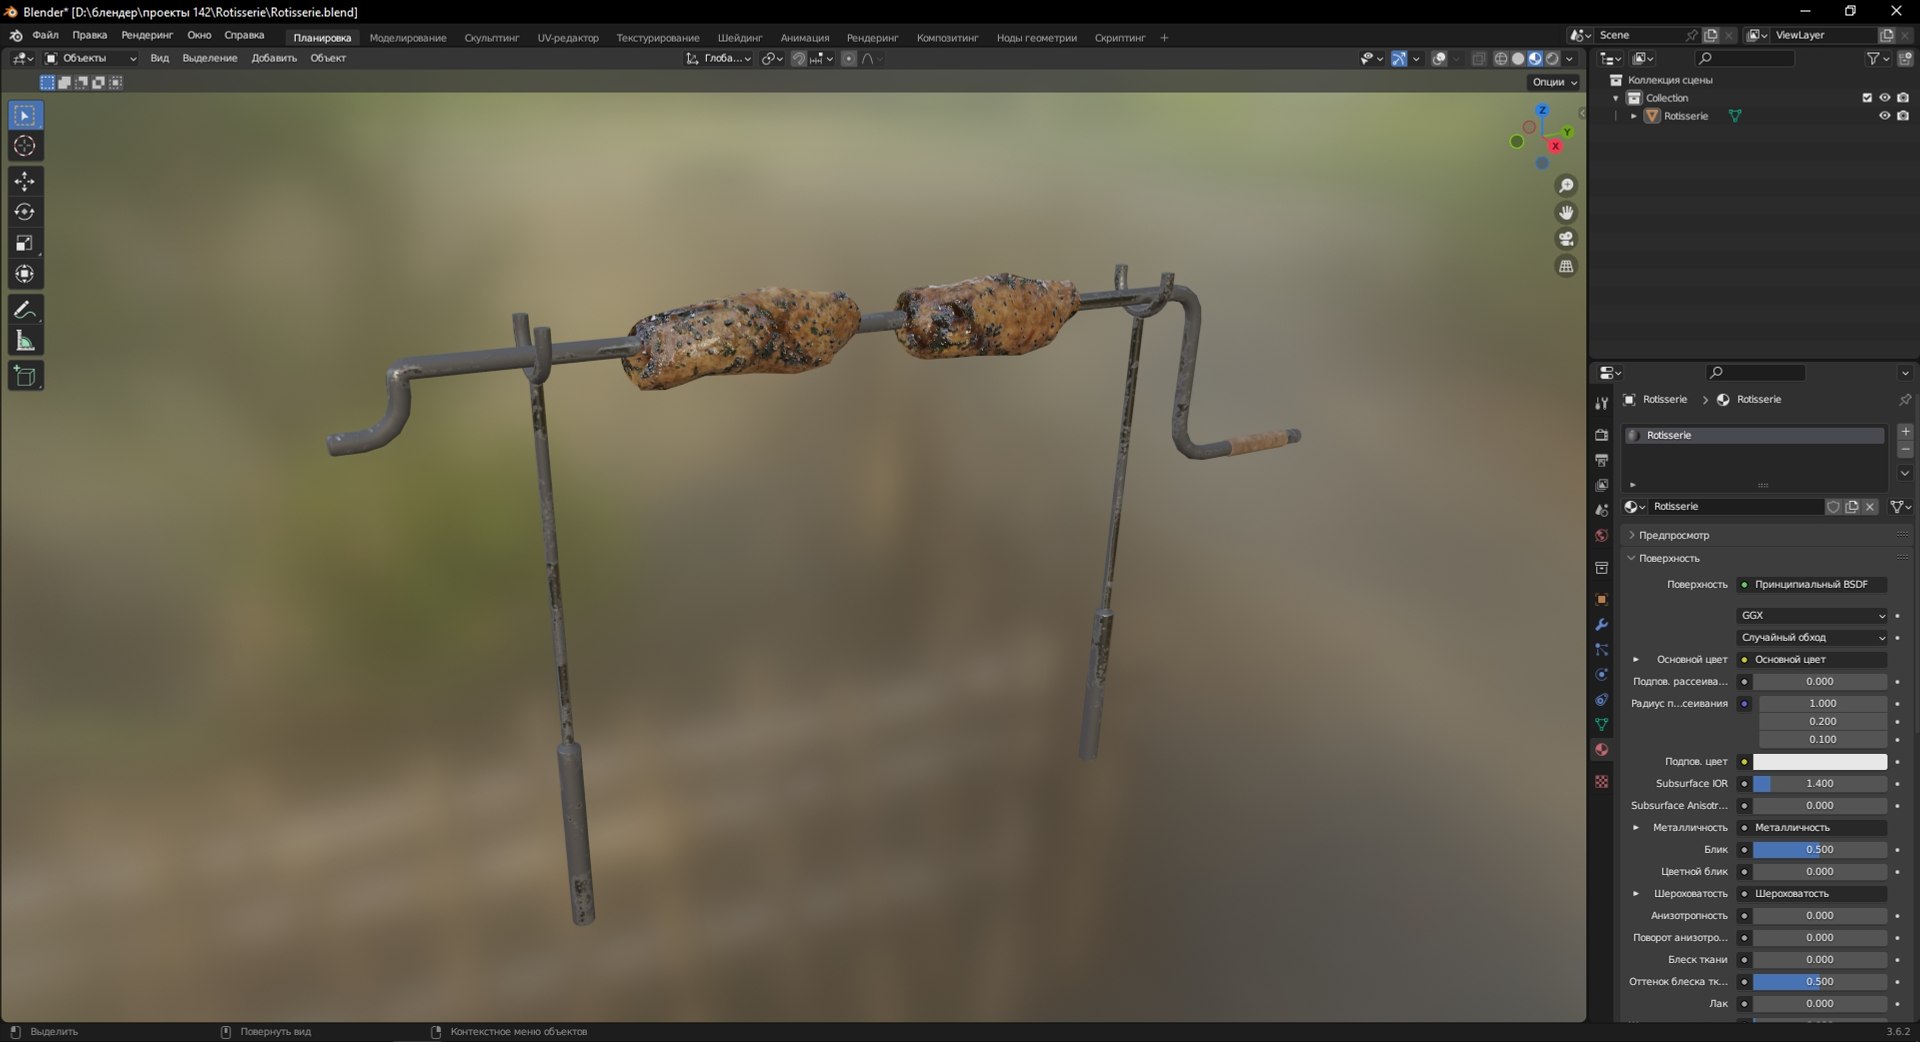This screenshot has width=1920, height=1042.
Task: Toggle Collection exclude checkbox
Action: [x=1867, y=98]
